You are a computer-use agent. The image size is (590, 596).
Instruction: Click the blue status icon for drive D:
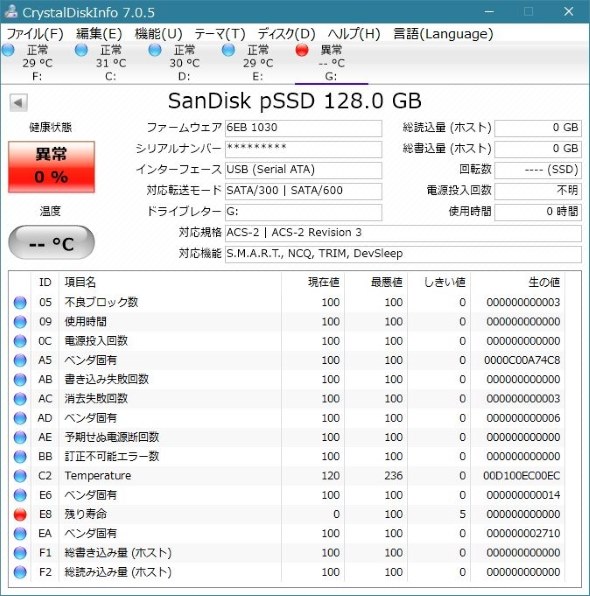[x=155, y=50]
